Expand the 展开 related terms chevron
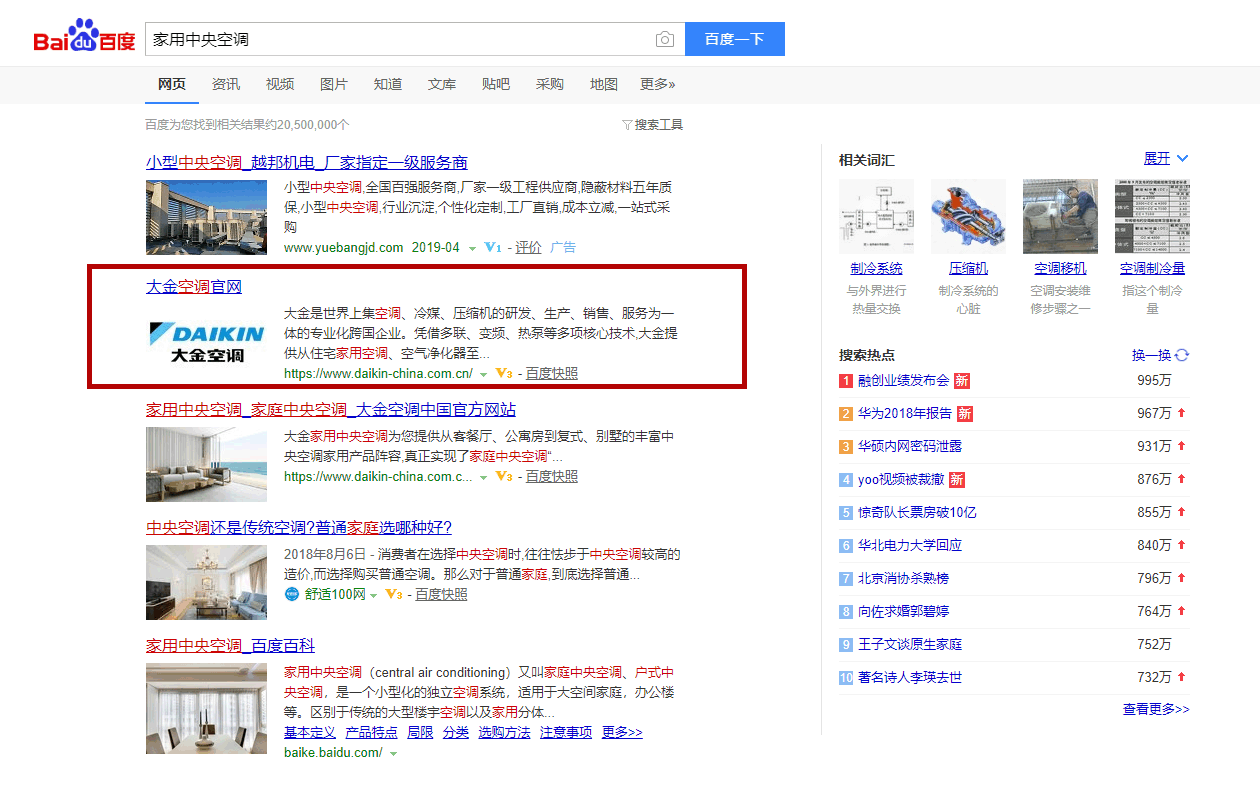Screen dimensions: 1260x794 pyautogui.click(x=1182, y=159)
